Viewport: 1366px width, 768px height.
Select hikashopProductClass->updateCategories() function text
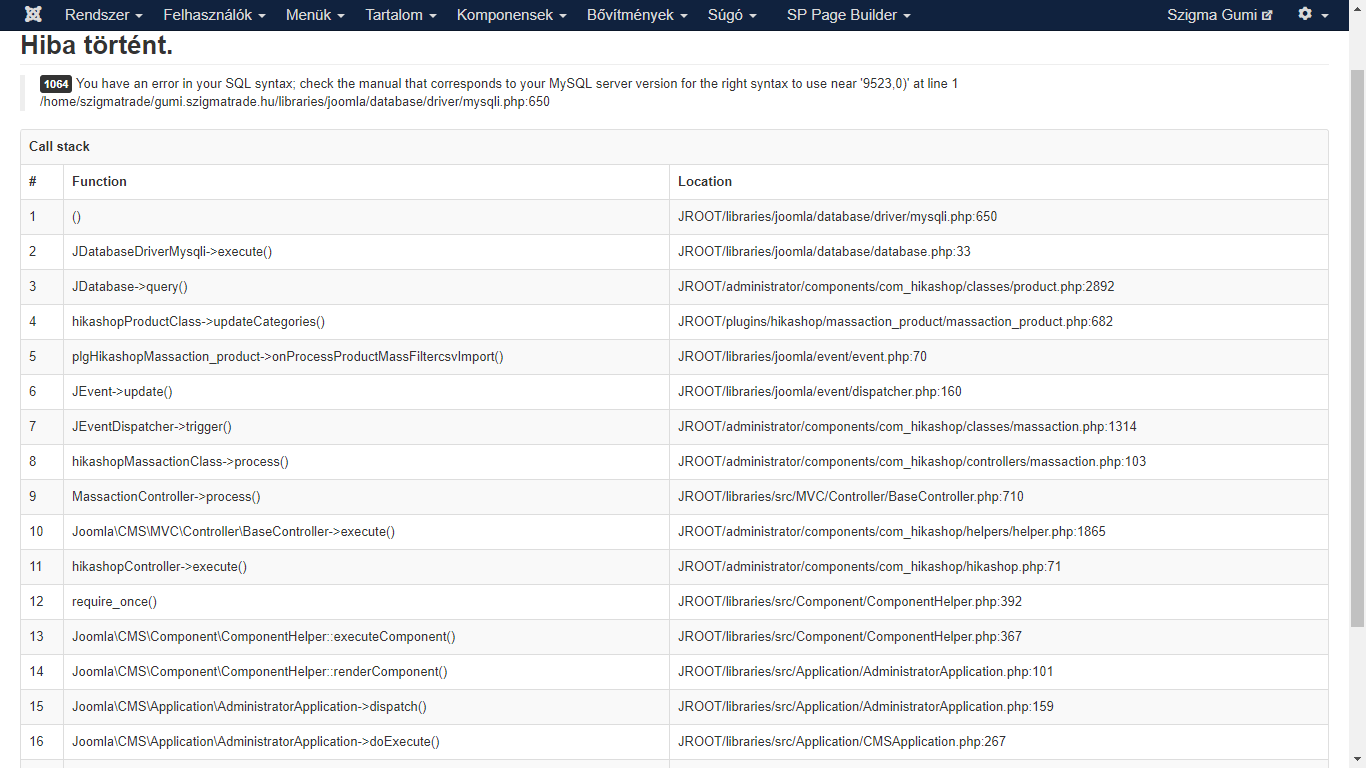click(199, 321)
